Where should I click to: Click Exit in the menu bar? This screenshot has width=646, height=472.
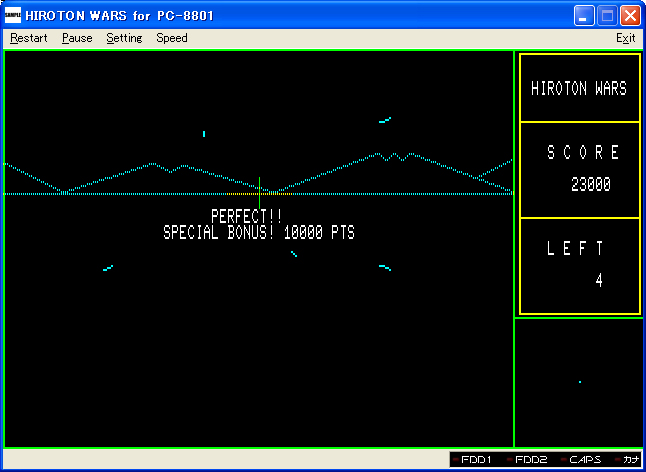625,38
